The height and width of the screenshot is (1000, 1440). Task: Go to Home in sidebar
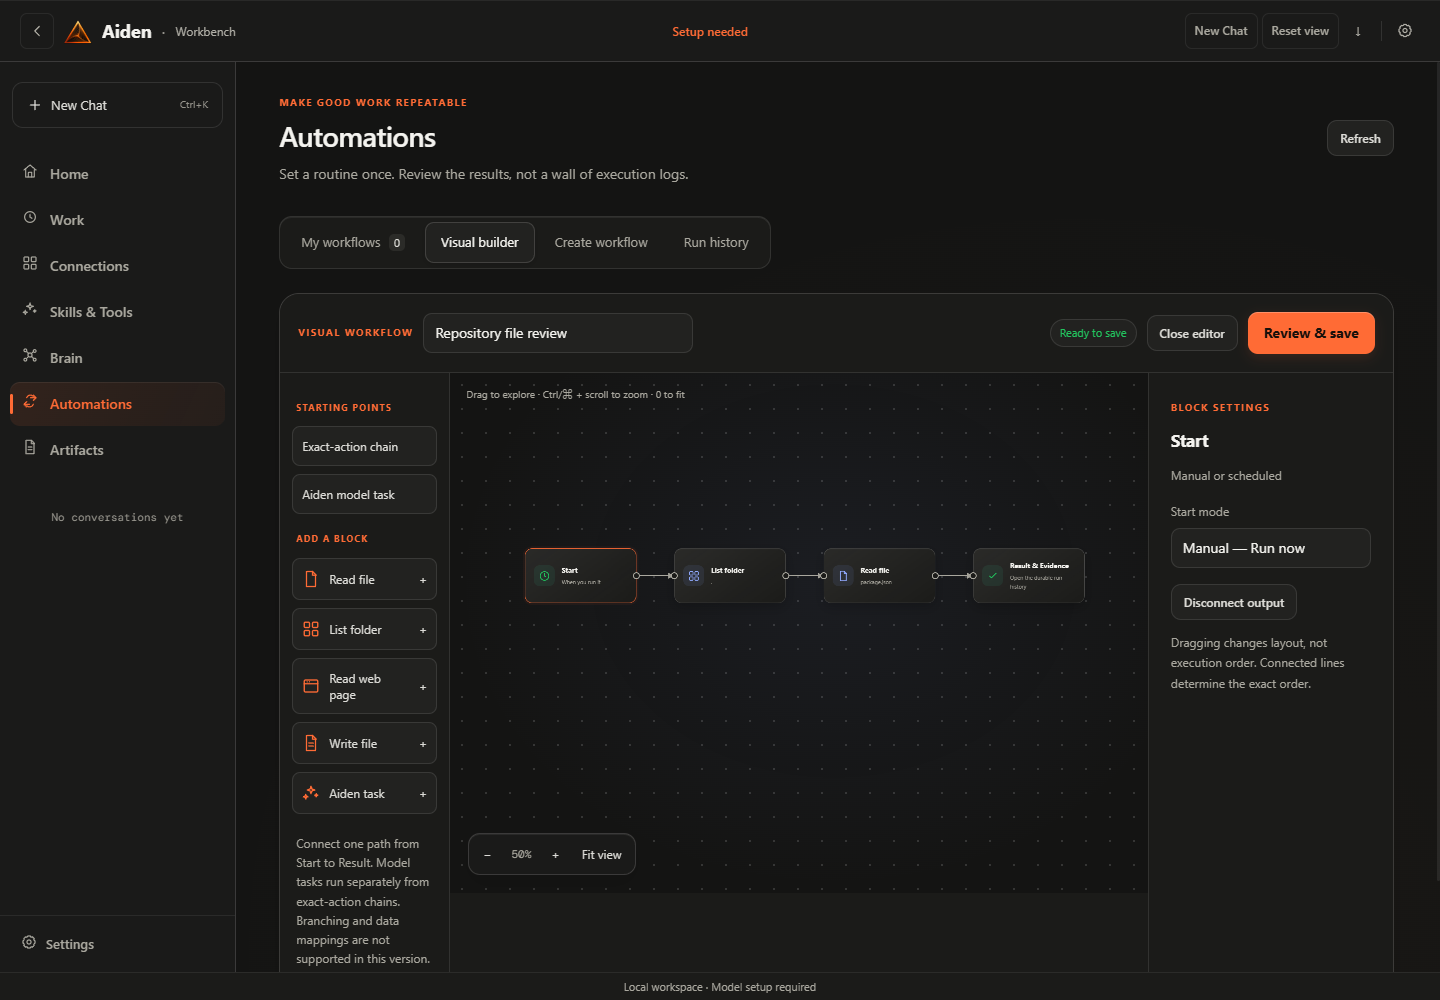[117, 174]
